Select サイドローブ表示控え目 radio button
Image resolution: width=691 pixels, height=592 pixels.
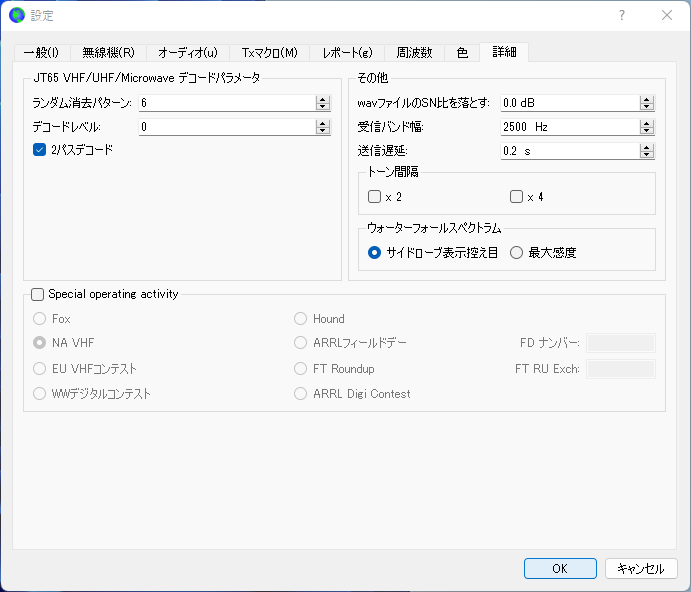[374, 253]
